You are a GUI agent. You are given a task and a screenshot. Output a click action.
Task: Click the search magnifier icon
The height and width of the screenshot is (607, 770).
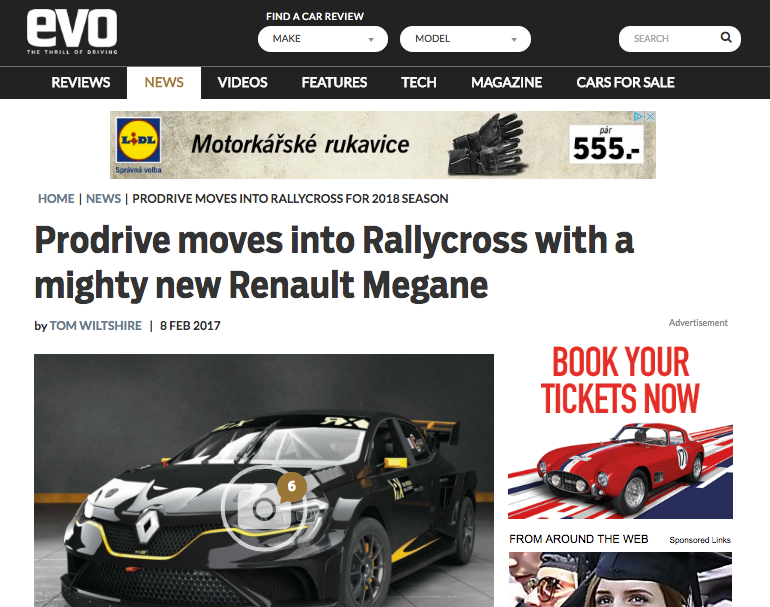(x=726, y=38)
